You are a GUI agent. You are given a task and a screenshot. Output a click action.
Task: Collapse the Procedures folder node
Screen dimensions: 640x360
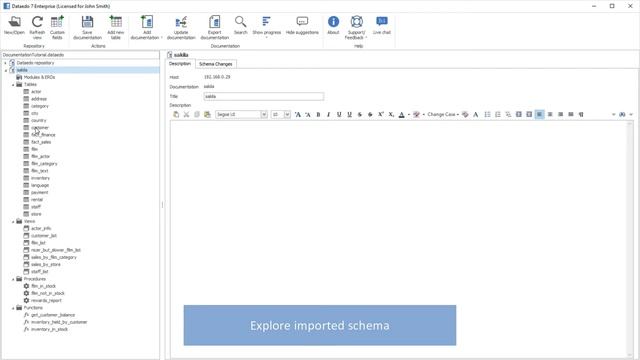(13, 279)
